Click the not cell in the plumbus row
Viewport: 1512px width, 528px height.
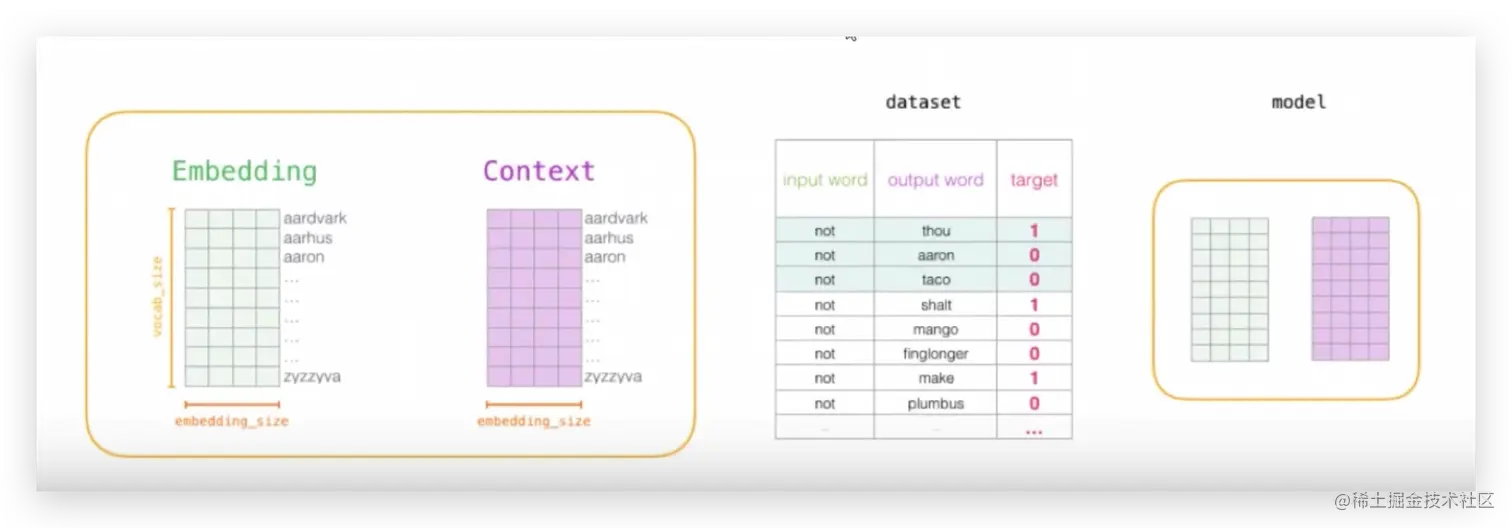[825, 403]
